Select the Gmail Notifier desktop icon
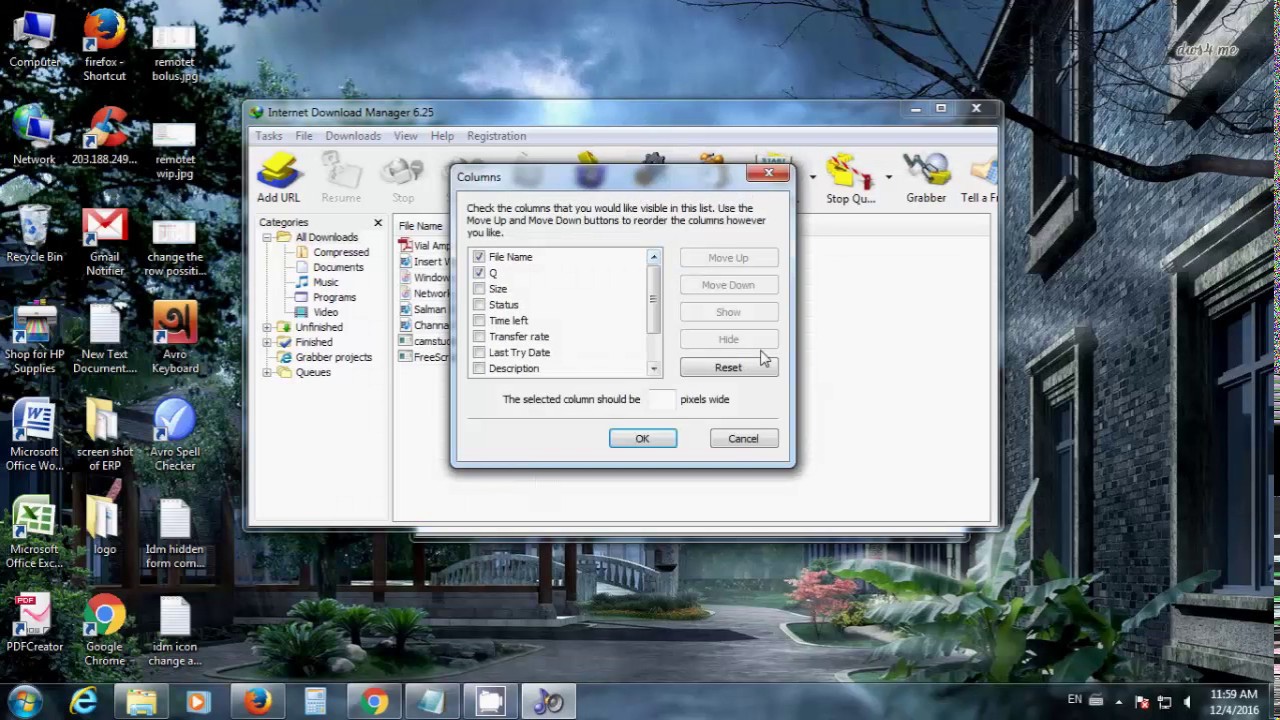Image resolution: width=1280 pixels, height=720 pixels. tap(105, 242)
